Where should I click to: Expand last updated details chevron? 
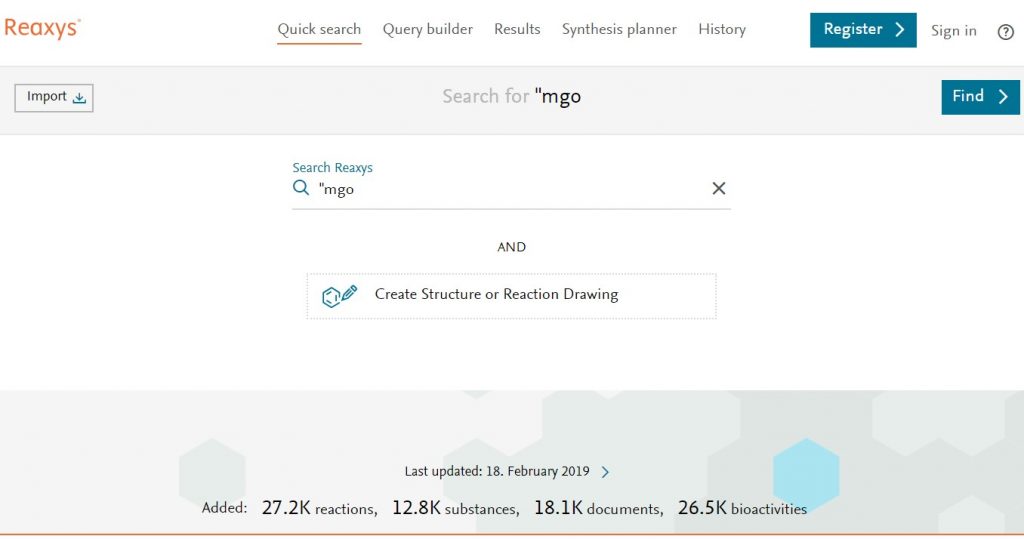point(605,472)
